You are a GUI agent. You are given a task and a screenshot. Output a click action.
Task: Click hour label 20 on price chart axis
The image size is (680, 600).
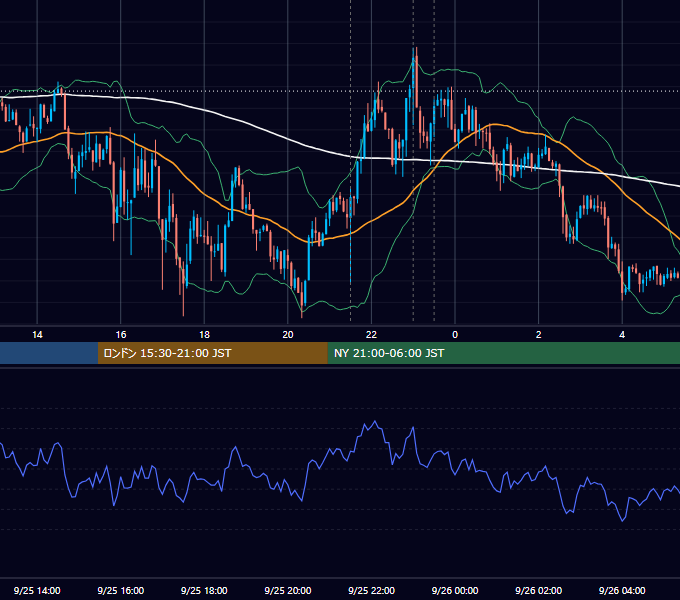(288, 335)
